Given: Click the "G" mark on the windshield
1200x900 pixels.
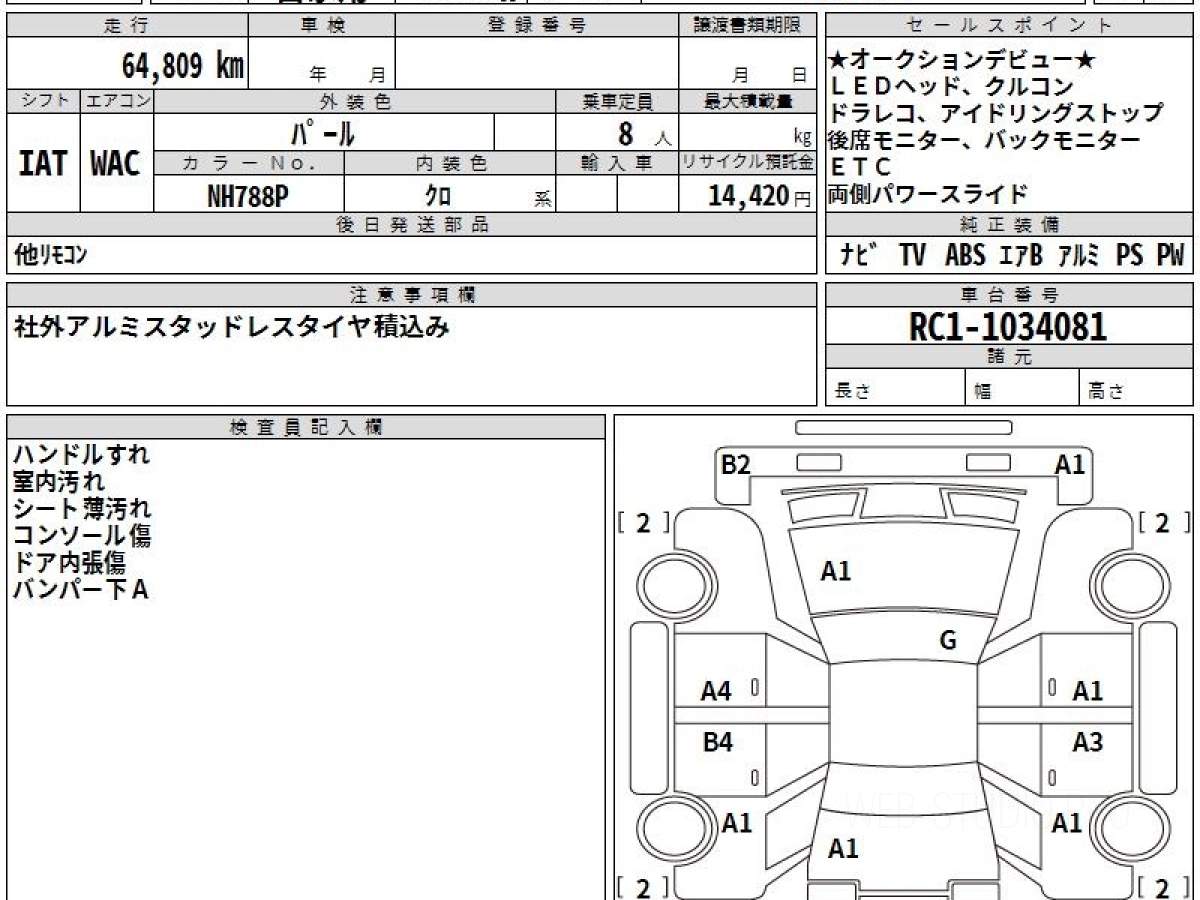Looking at the screenshot, I should [x=948, y=641].
